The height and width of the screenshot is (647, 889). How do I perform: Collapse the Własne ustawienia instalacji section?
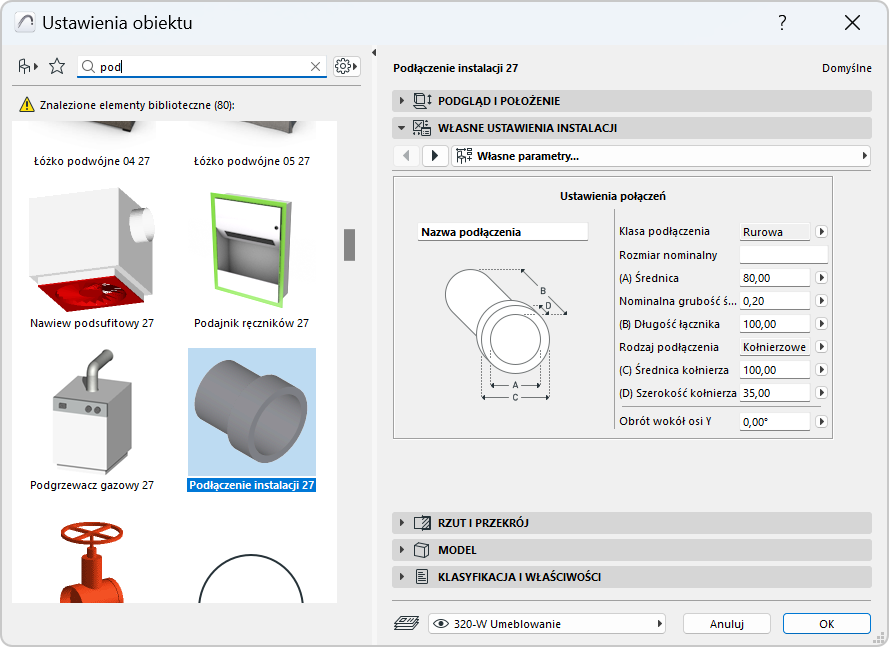coord(401,128)
